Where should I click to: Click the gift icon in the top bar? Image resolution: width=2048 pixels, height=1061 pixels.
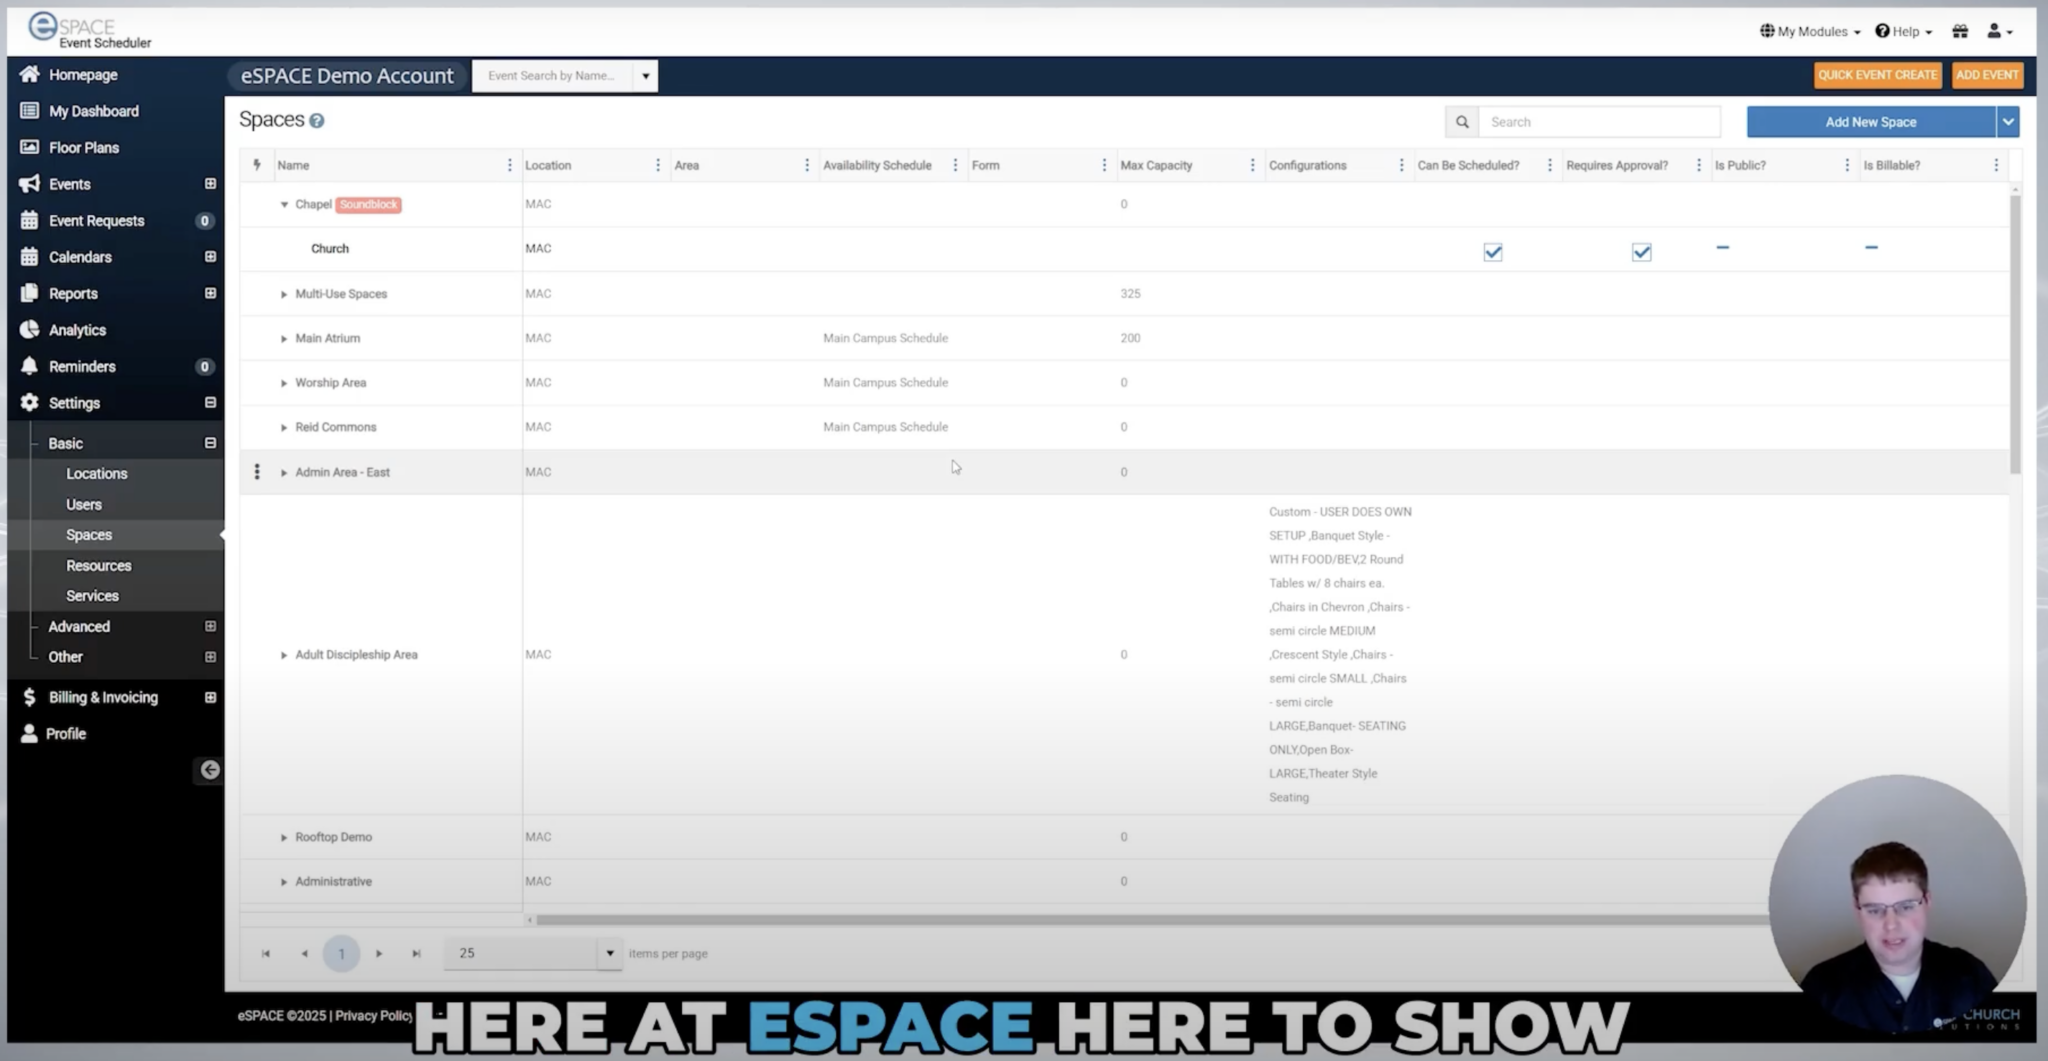[1960, 31]
